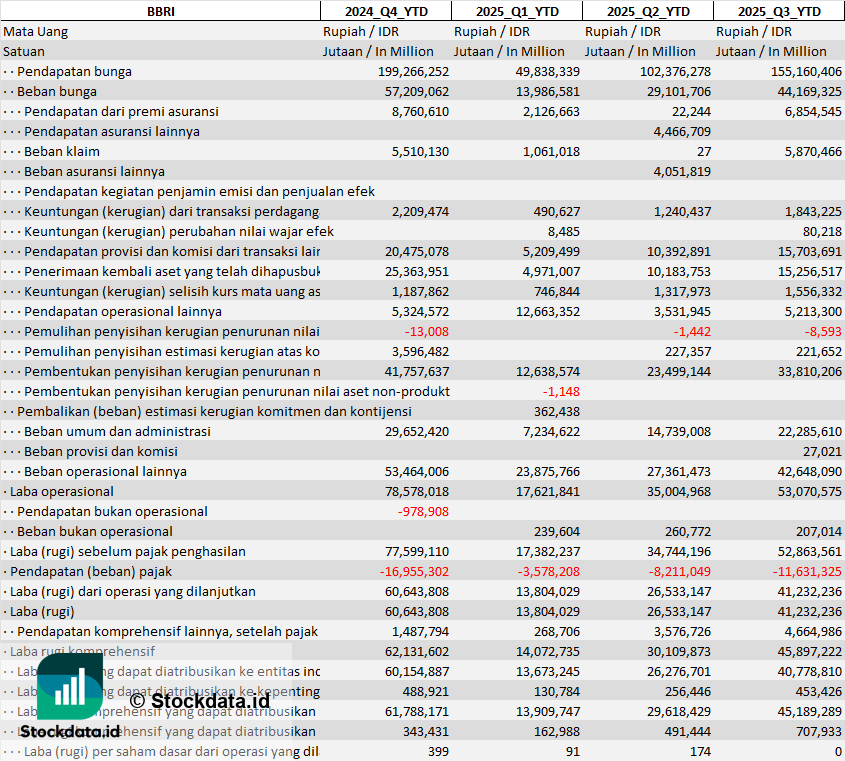The width and height of the screenshot is (845, 761).
Task: Choose the 2025_Q3_YTD column header
Action: [779, 11]
